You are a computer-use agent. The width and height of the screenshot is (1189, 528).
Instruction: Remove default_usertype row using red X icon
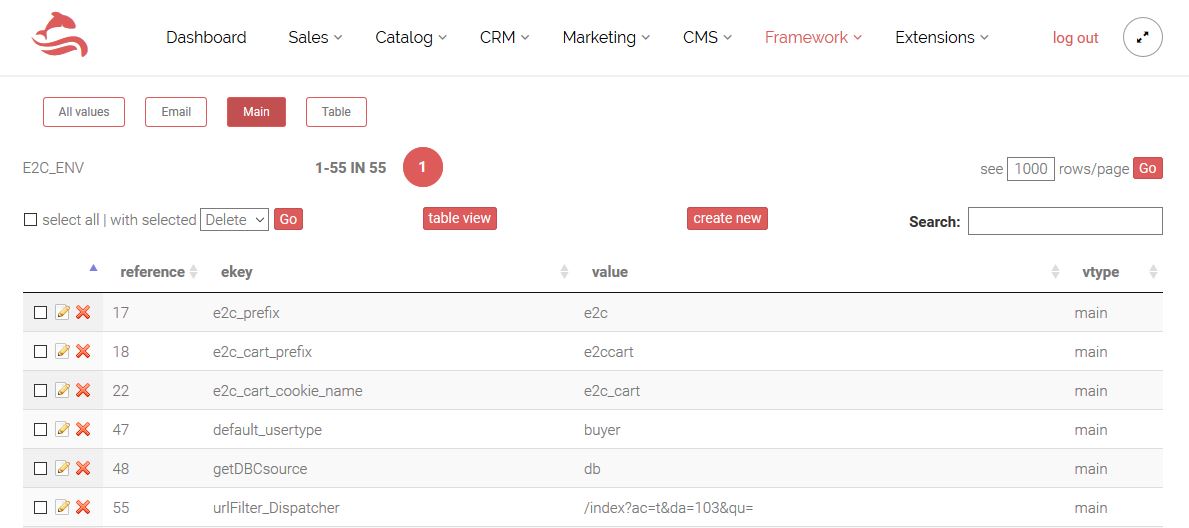[x=83, y=429]
